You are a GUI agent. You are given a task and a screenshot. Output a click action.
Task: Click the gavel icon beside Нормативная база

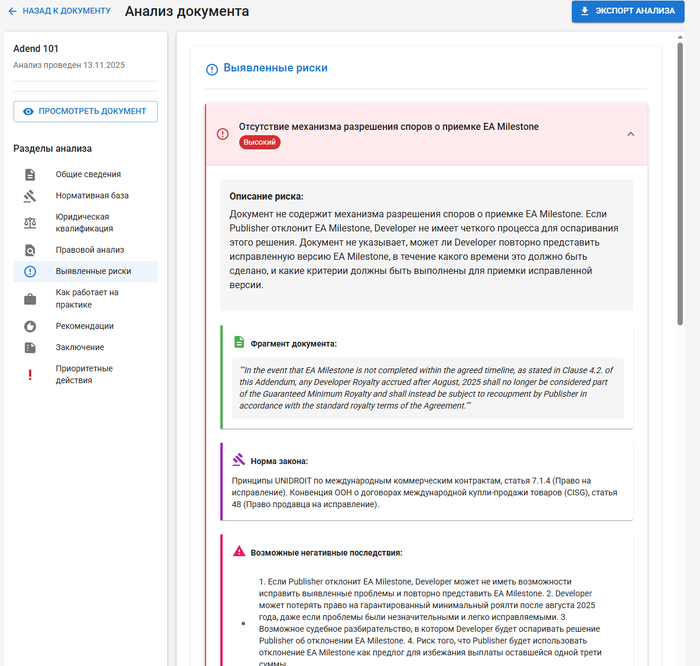[x=30, y=196]
